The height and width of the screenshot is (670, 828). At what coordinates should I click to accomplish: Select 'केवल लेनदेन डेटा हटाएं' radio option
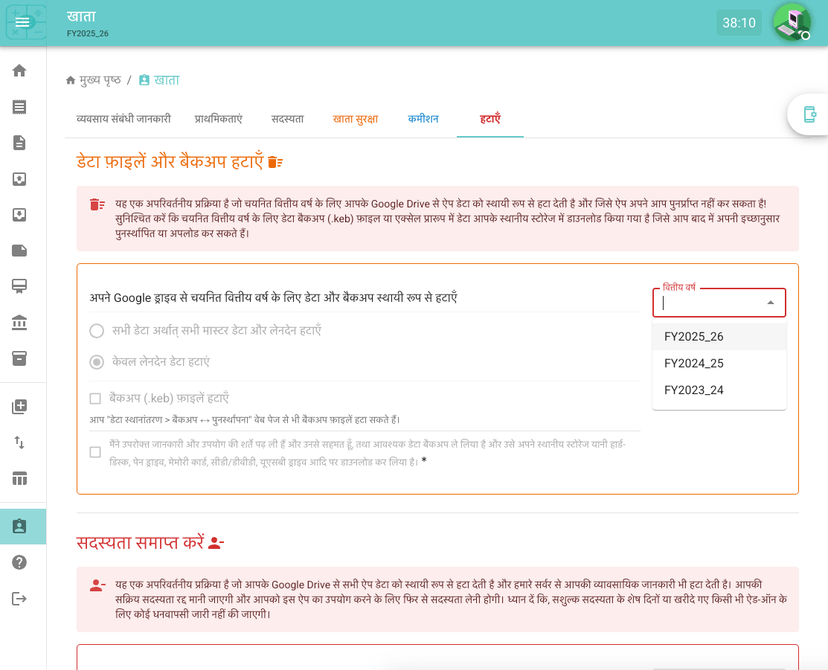coord(97,362)
